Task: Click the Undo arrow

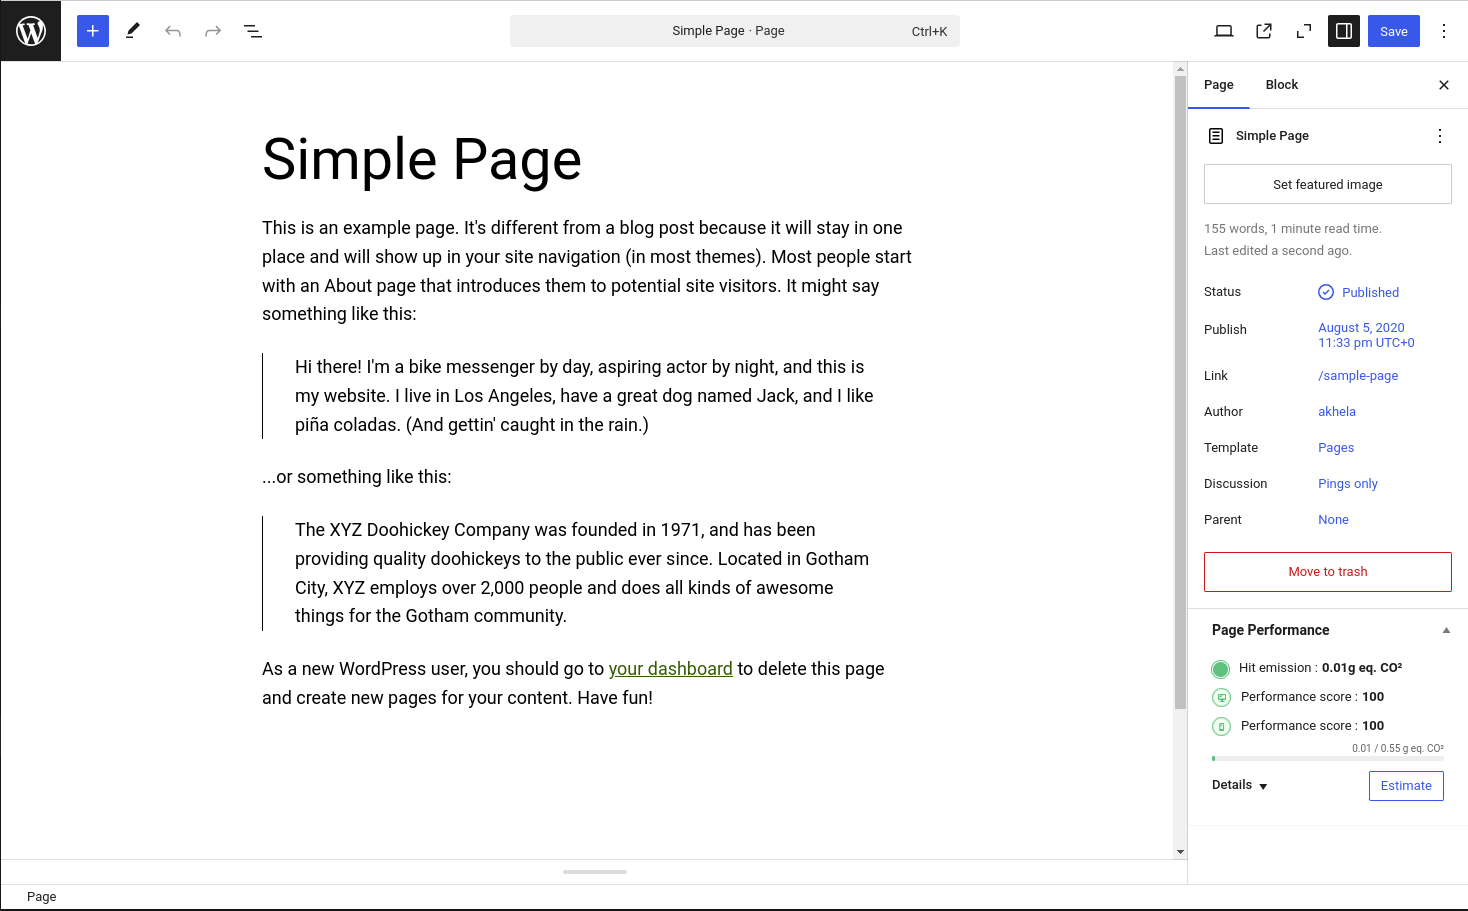Action: coord(173,31)
